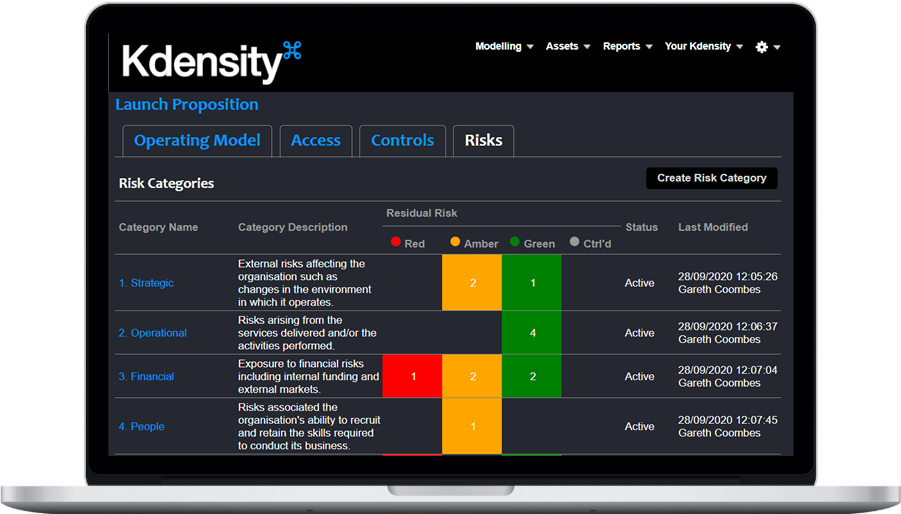
Task: Click the 28/09/2020 12:05:26 timestamp
Action: (727, 277)
